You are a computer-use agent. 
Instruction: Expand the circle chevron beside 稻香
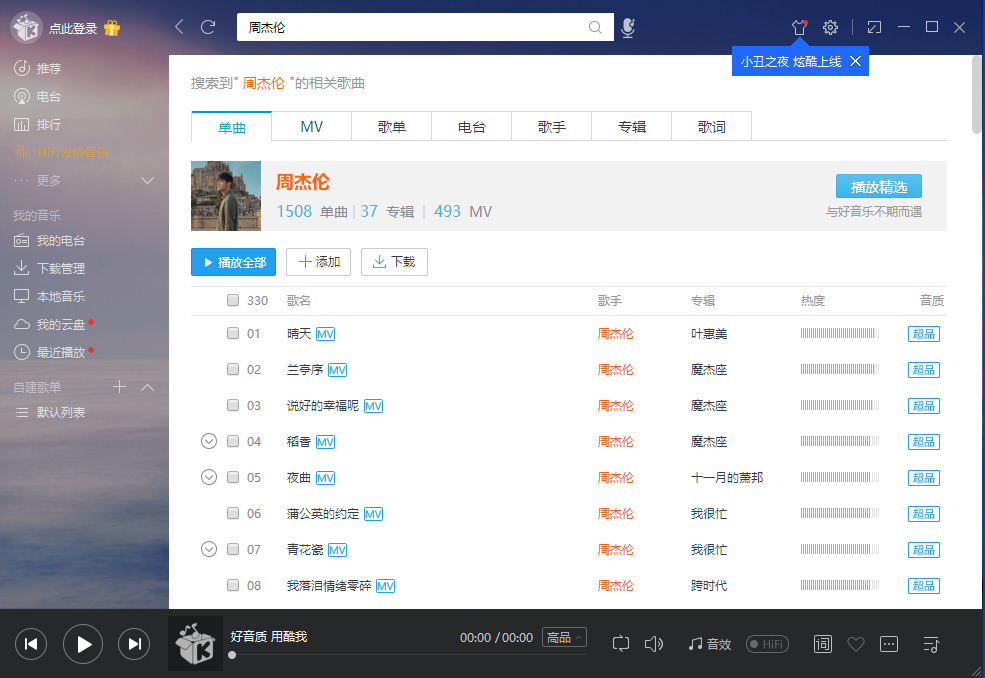(x=209, y=441)
